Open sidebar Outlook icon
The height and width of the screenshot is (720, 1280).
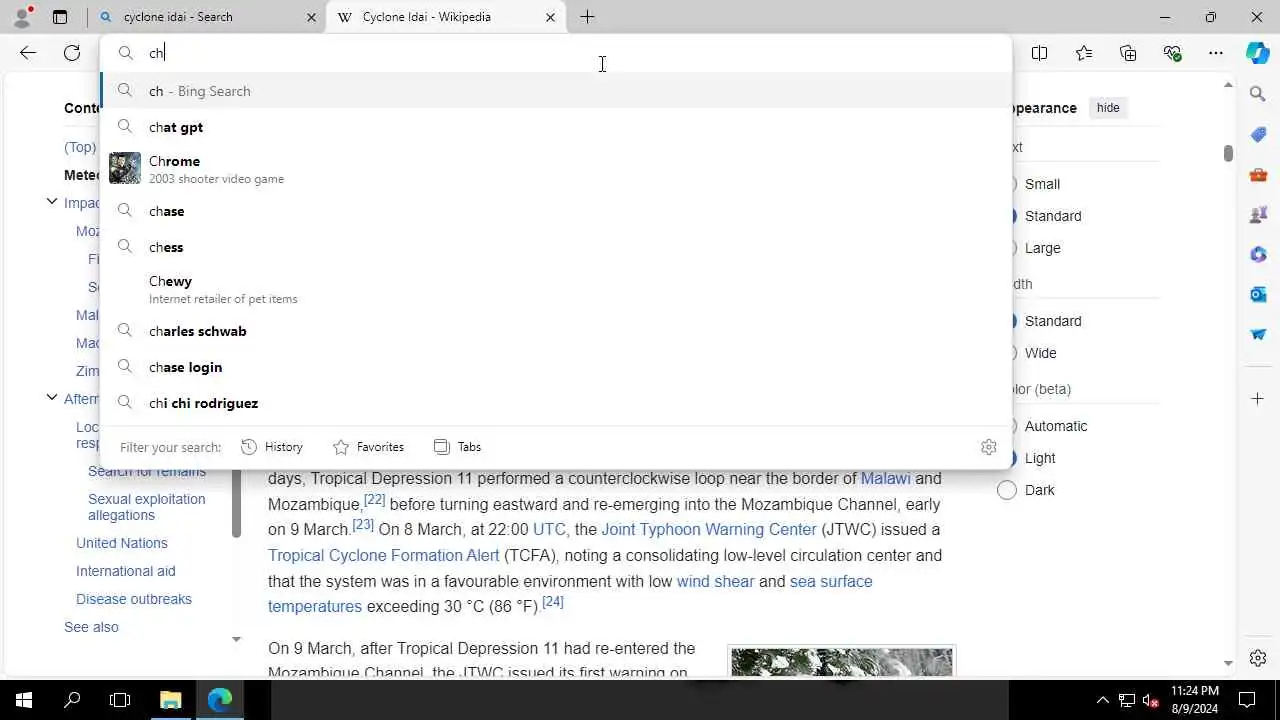[x=1258, y=295]
